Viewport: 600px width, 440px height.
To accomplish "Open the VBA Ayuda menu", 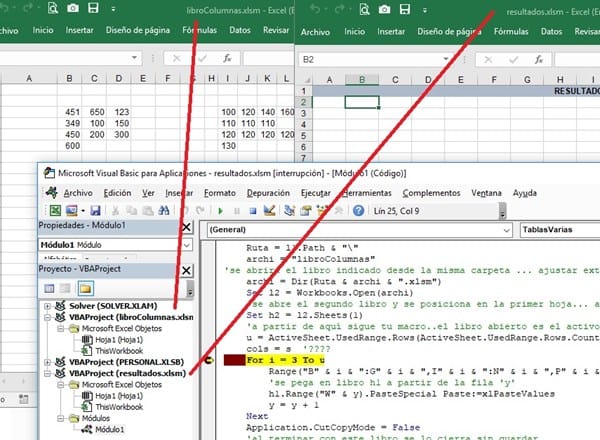I will pos(525,193).
